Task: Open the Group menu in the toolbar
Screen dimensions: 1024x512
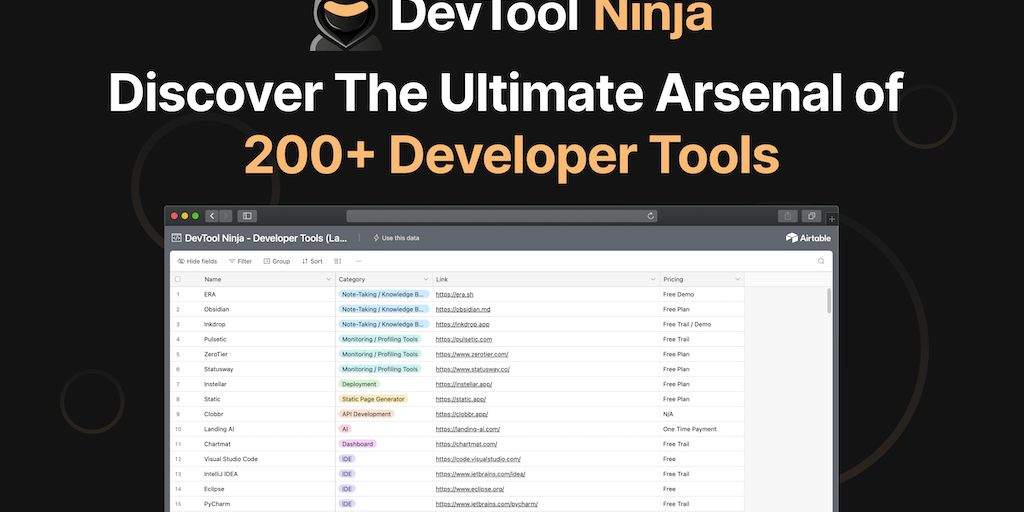Action: coord(276,261)
